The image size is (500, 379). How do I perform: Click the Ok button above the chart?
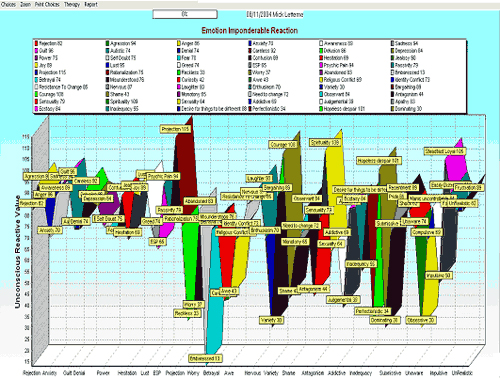(185, 14)
